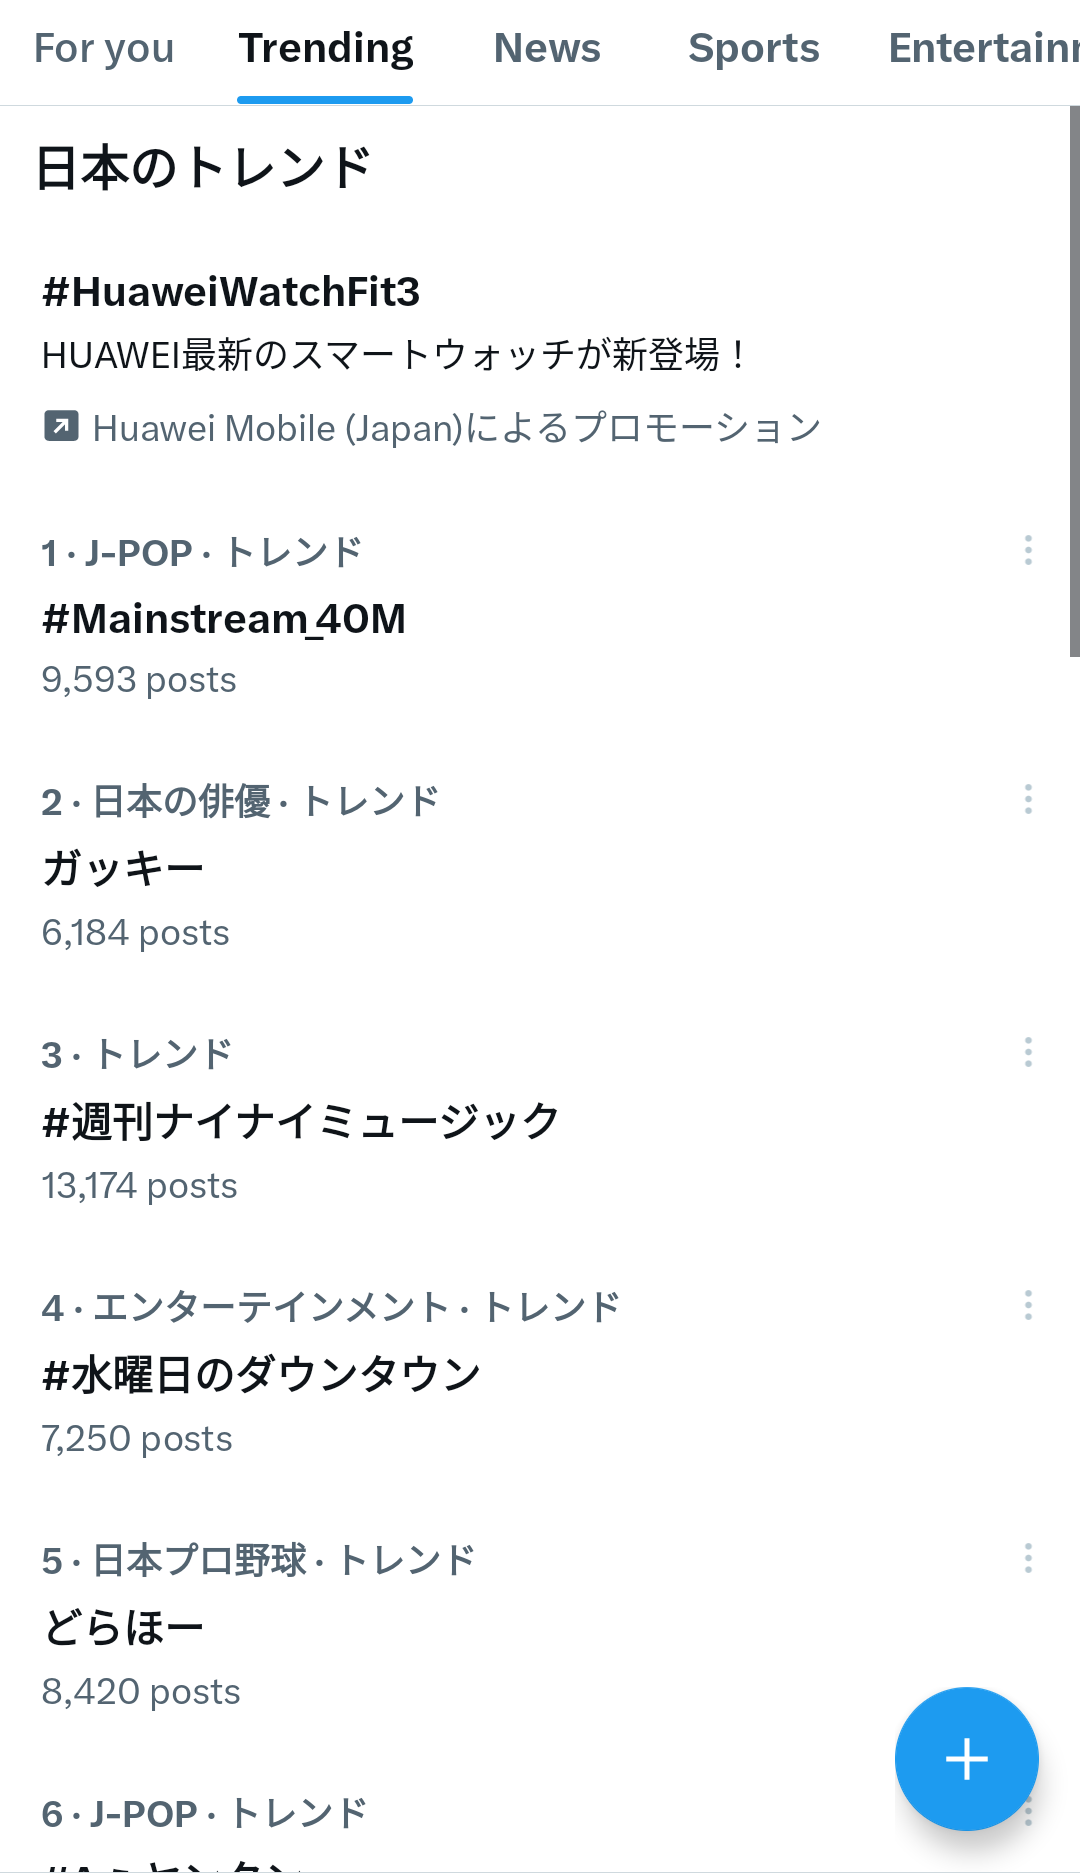Open the News tab
This screenshot has height=1873, width=1080.
point(547,48)
